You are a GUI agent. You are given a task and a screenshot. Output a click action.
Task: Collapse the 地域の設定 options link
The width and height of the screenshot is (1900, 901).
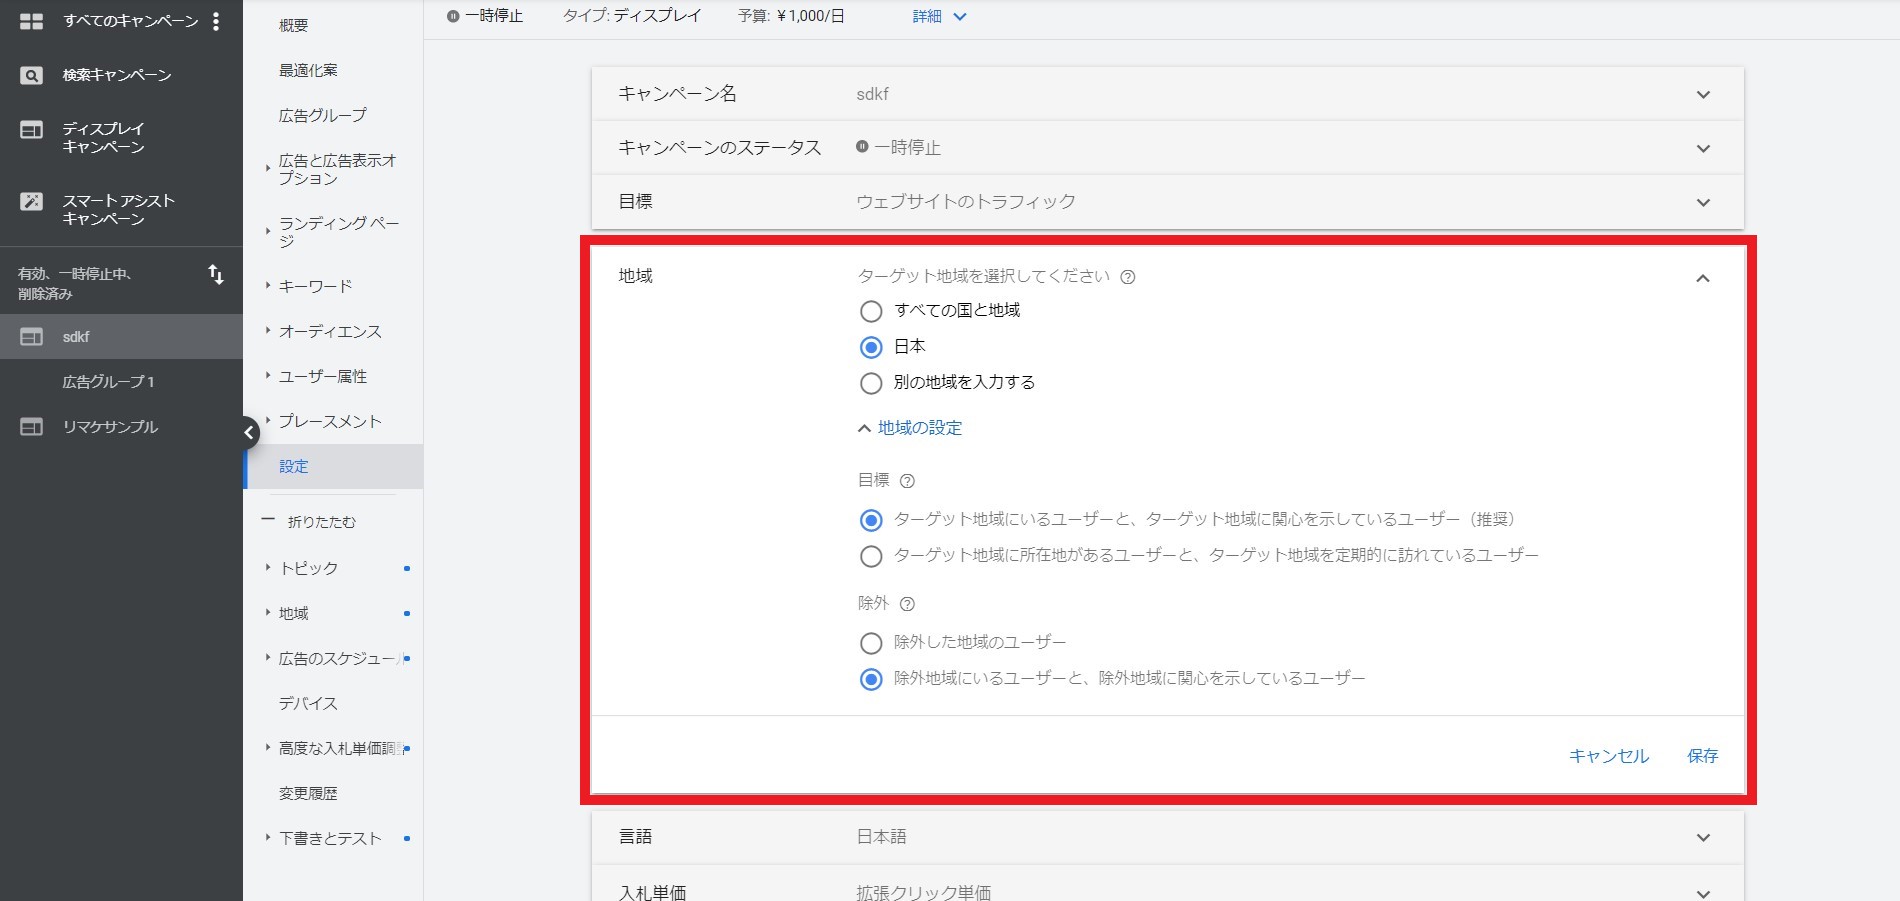coord(910,428)
